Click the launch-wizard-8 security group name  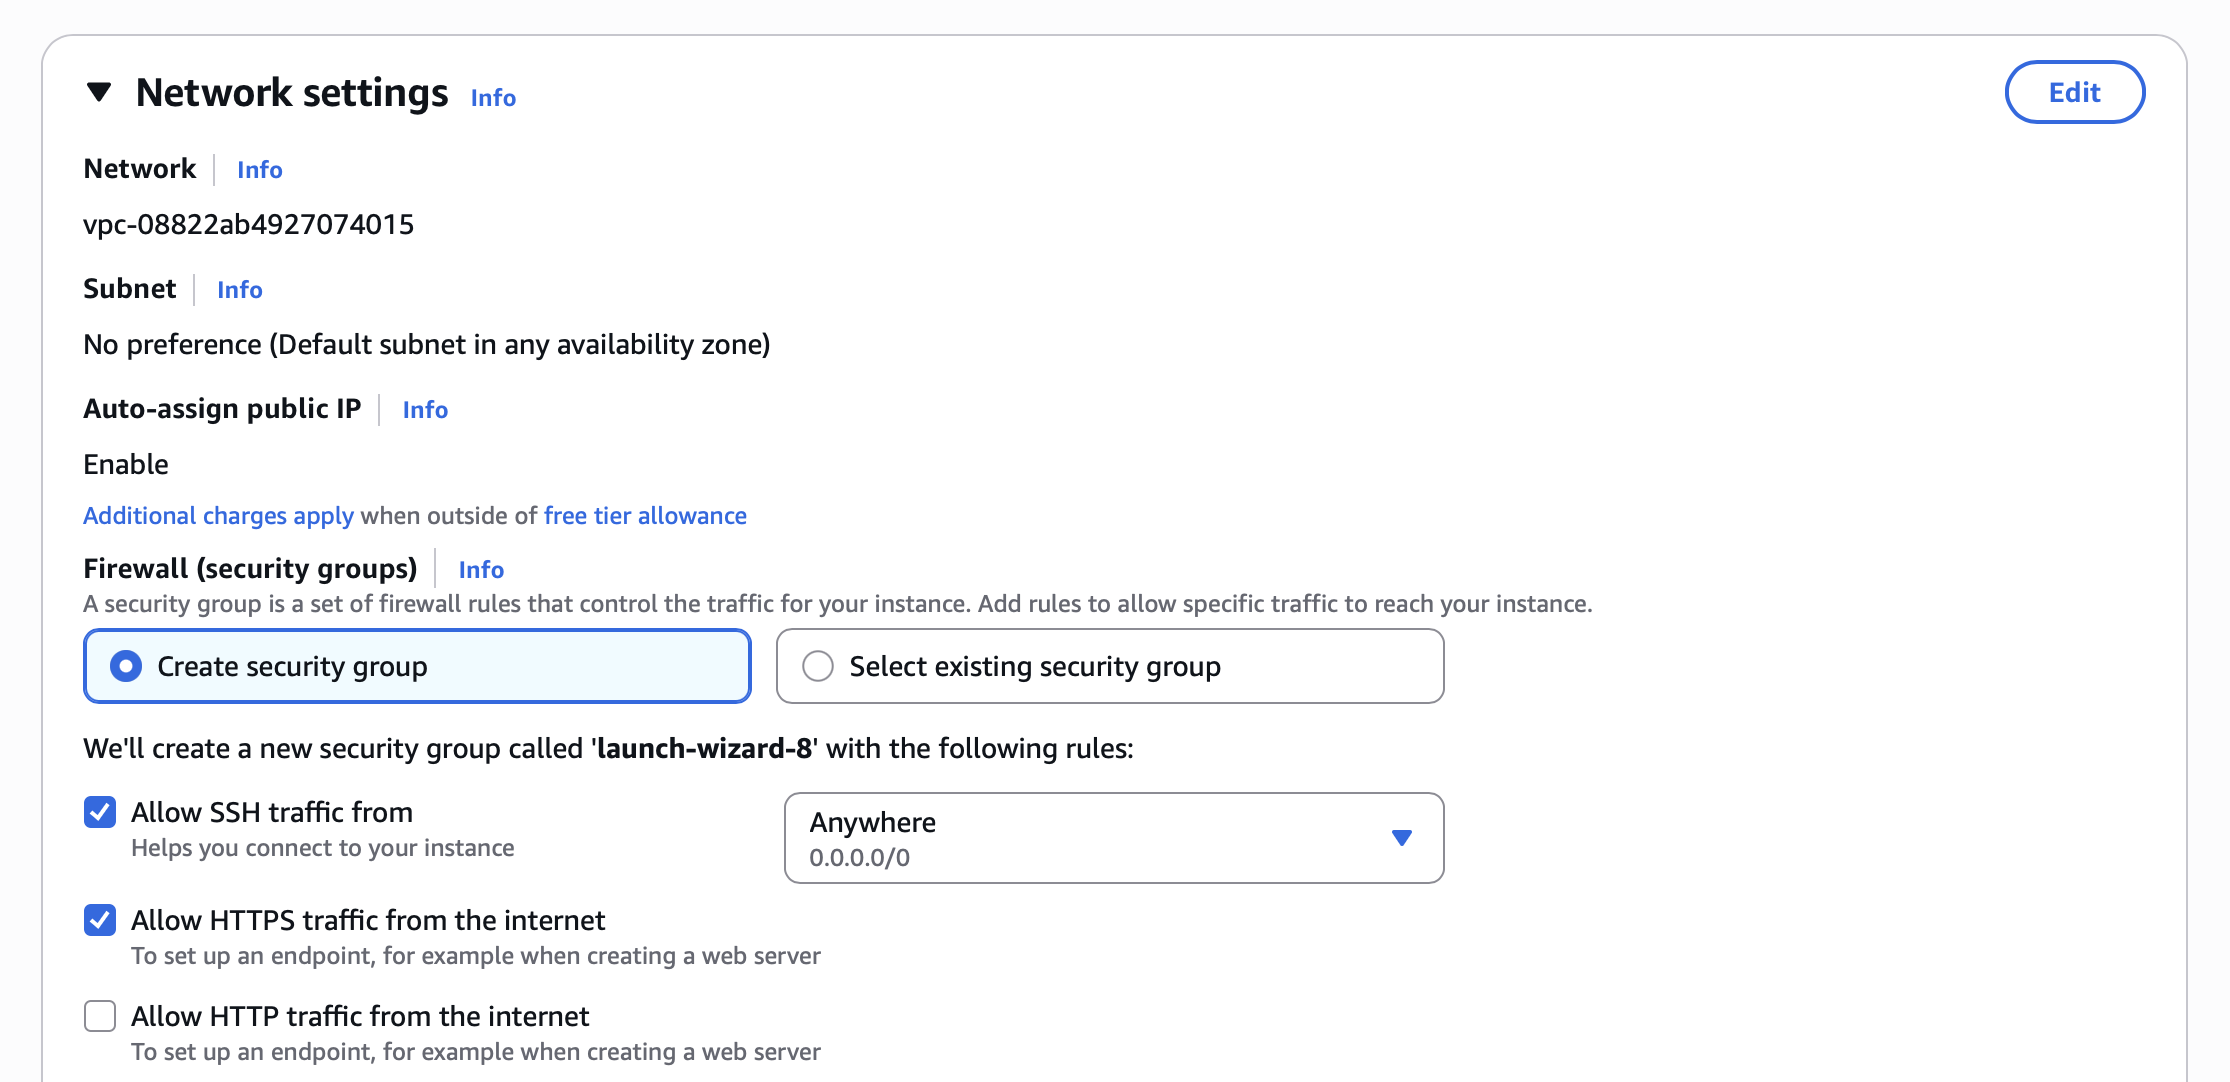pyautogui.click(x=704, y=747)
